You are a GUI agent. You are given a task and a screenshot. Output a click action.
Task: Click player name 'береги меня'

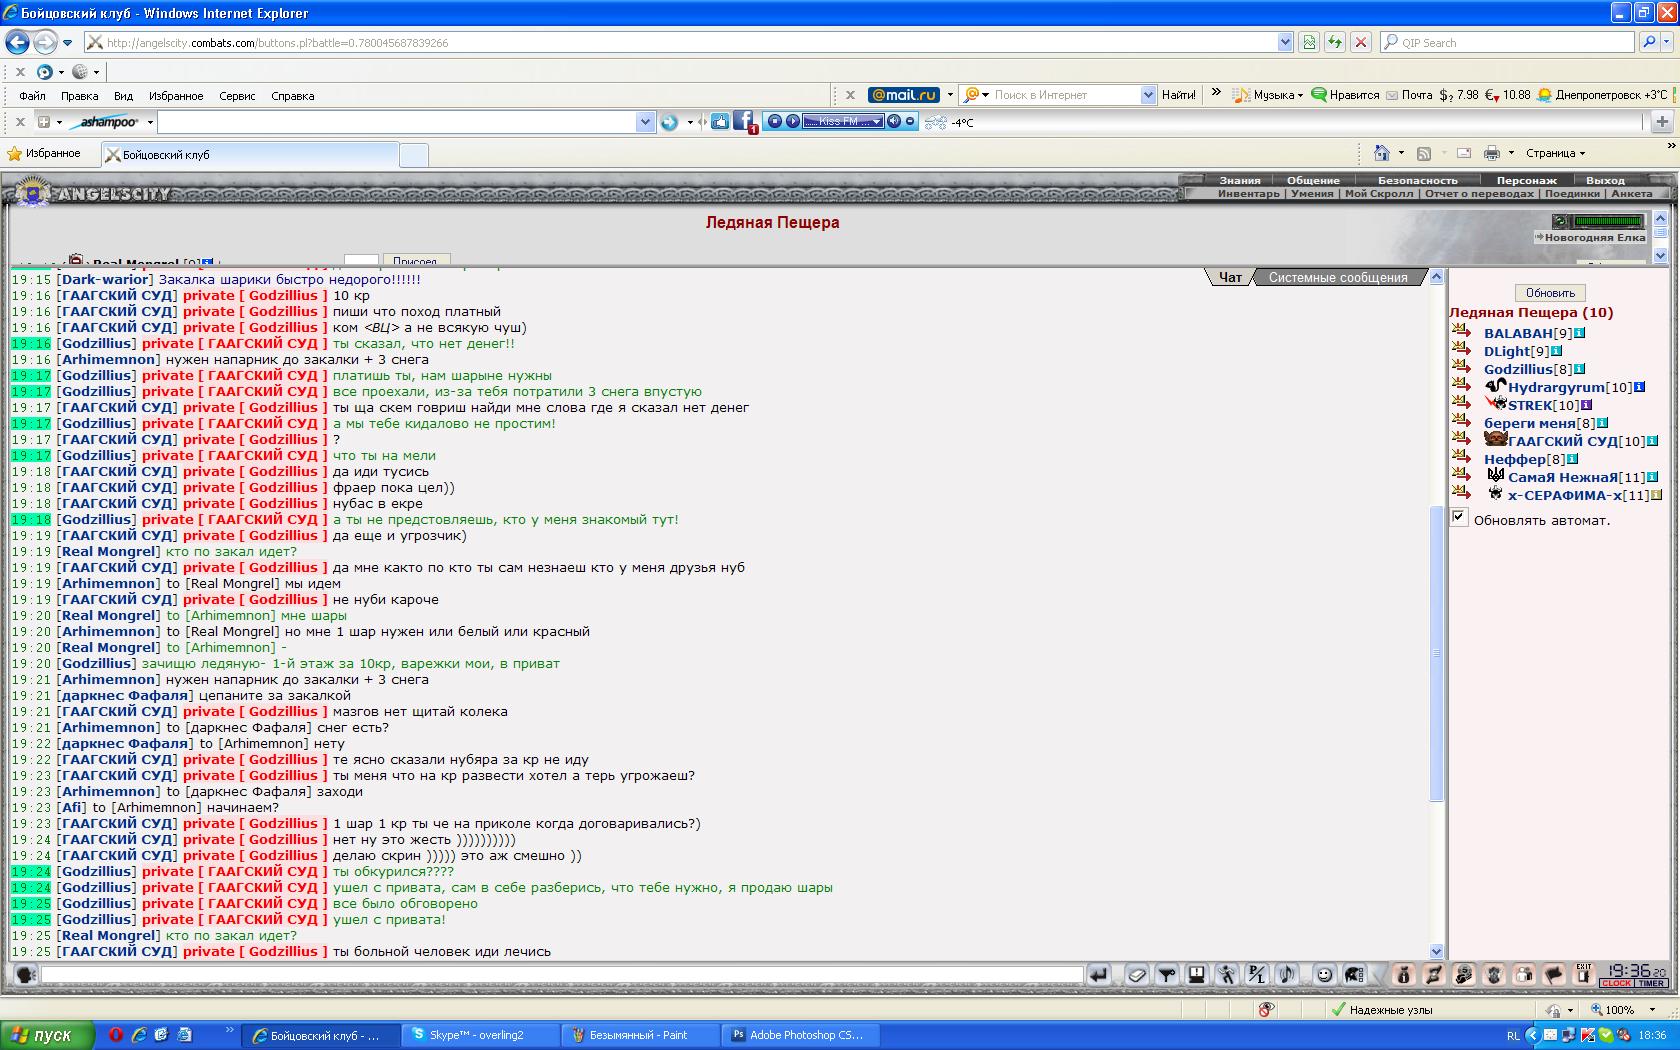[1529, 423]
